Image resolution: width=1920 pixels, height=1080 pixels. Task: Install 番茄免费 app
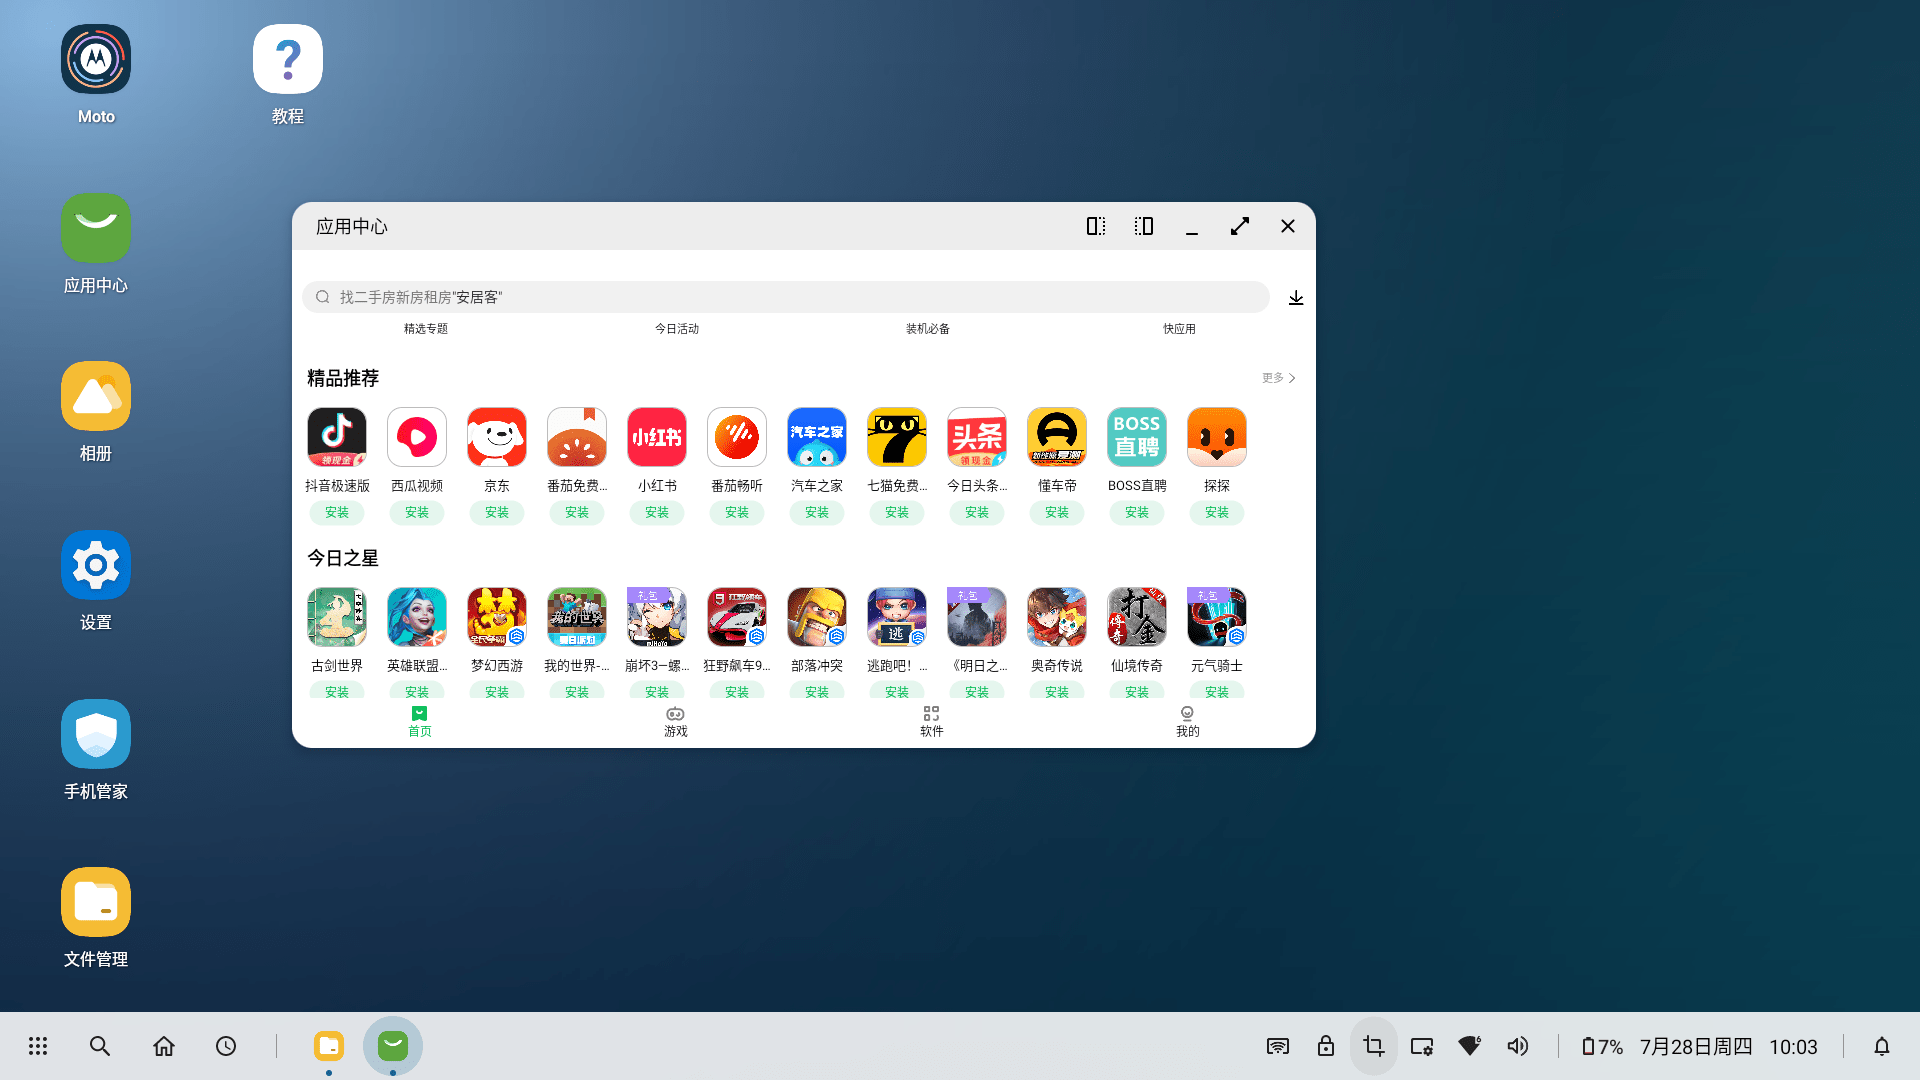tap(577, 513)
